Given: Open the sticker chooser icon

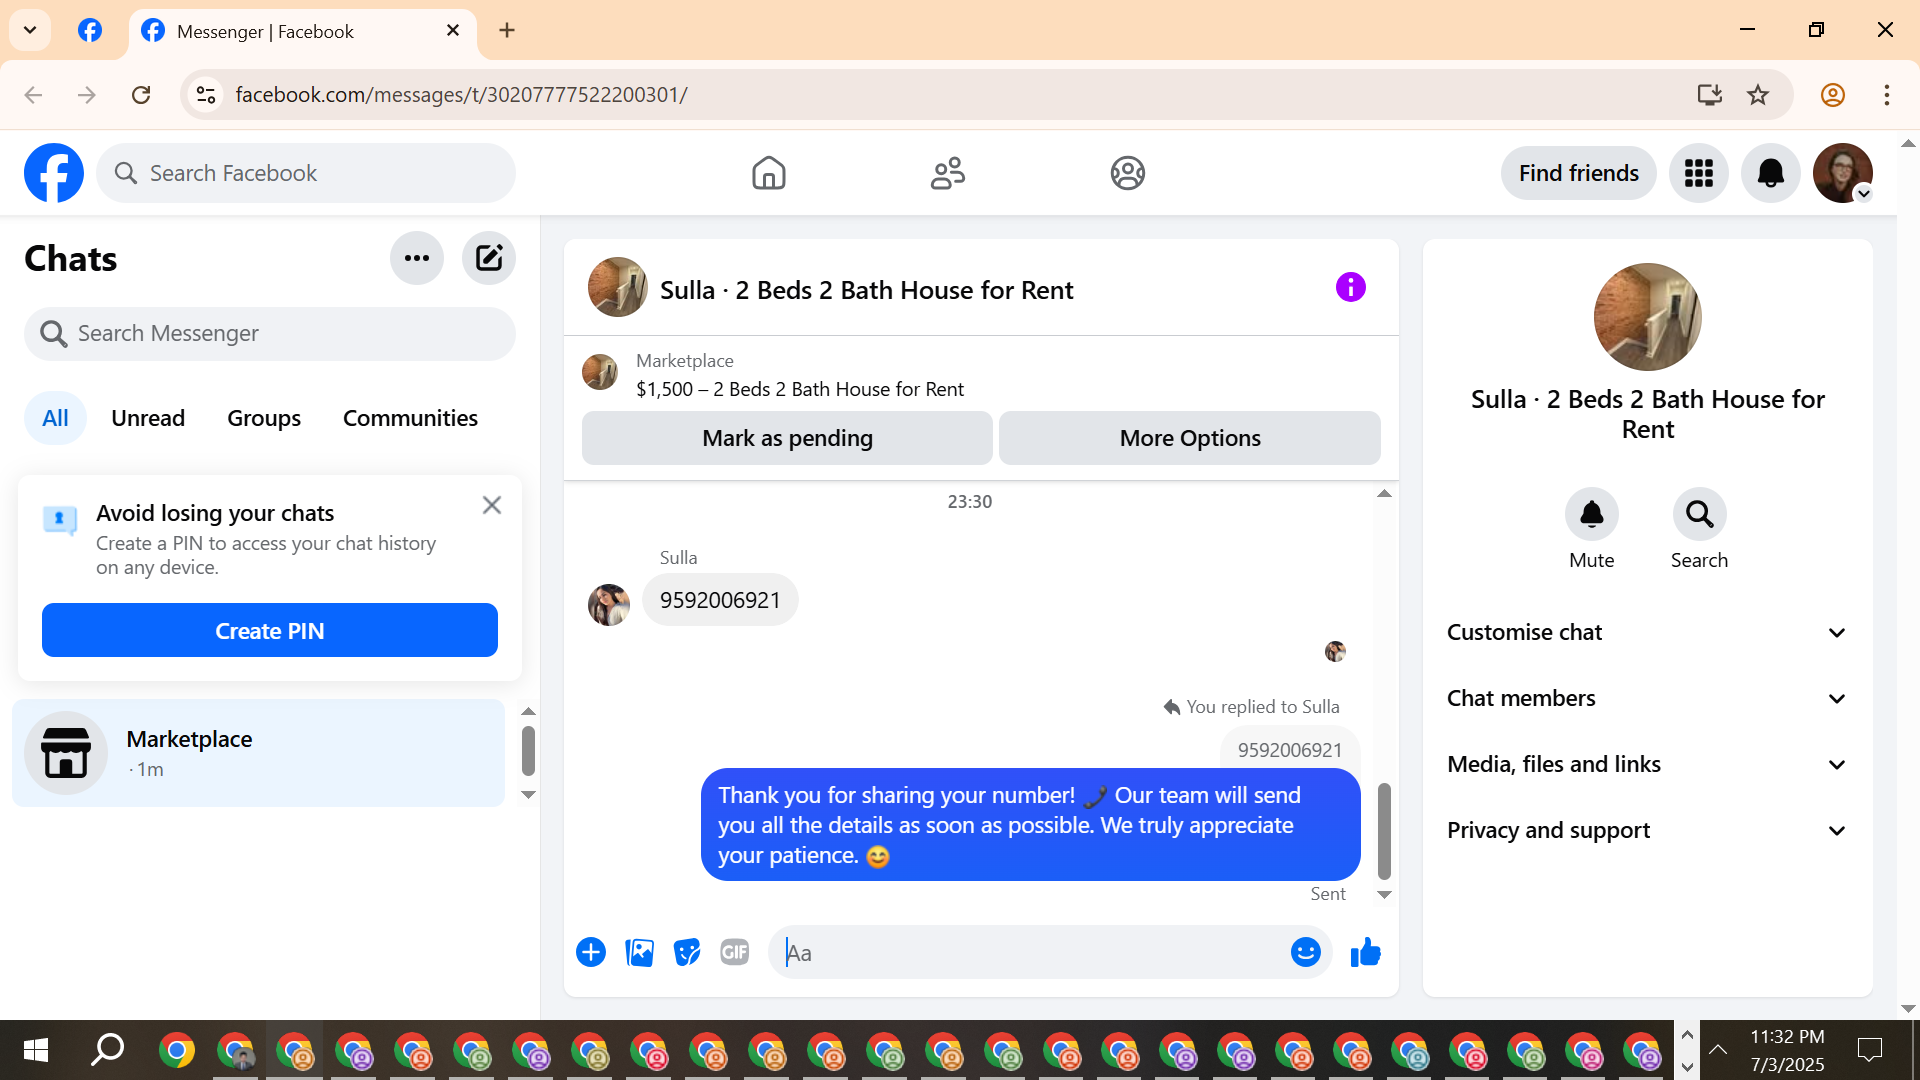Looking at the screenshot, I should tap(687, 952).
